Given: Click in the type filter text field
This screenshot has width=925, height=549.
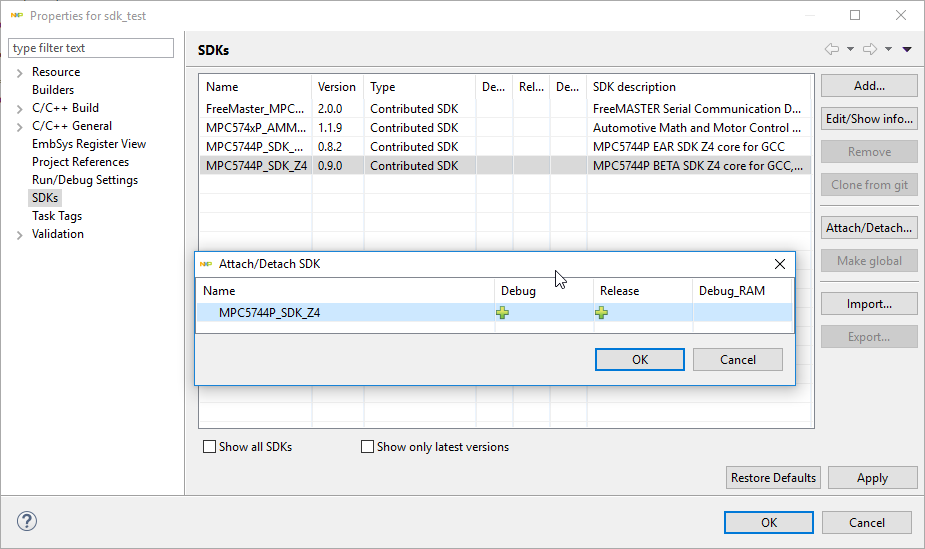Looking at the screenshot, I should point(90,48).
